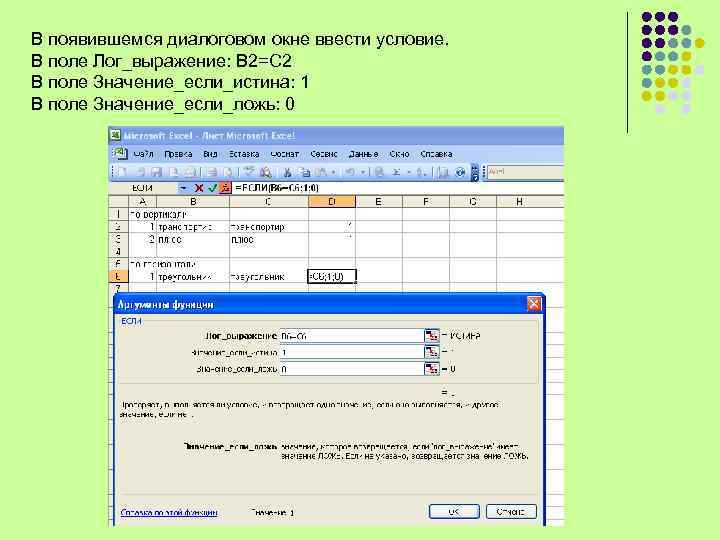This screenshot has width=720, height=540.
Task: Open the Undo history dropdown arrow
Action: pyautogui.click(x=362, y=172)
